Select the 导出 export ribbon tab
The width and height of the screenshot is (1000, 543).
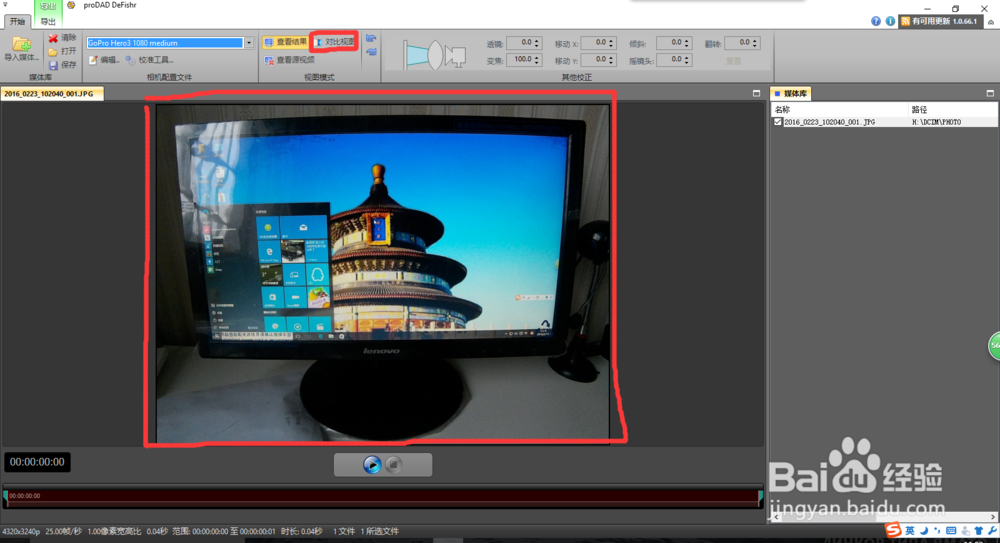pos(48,22)
